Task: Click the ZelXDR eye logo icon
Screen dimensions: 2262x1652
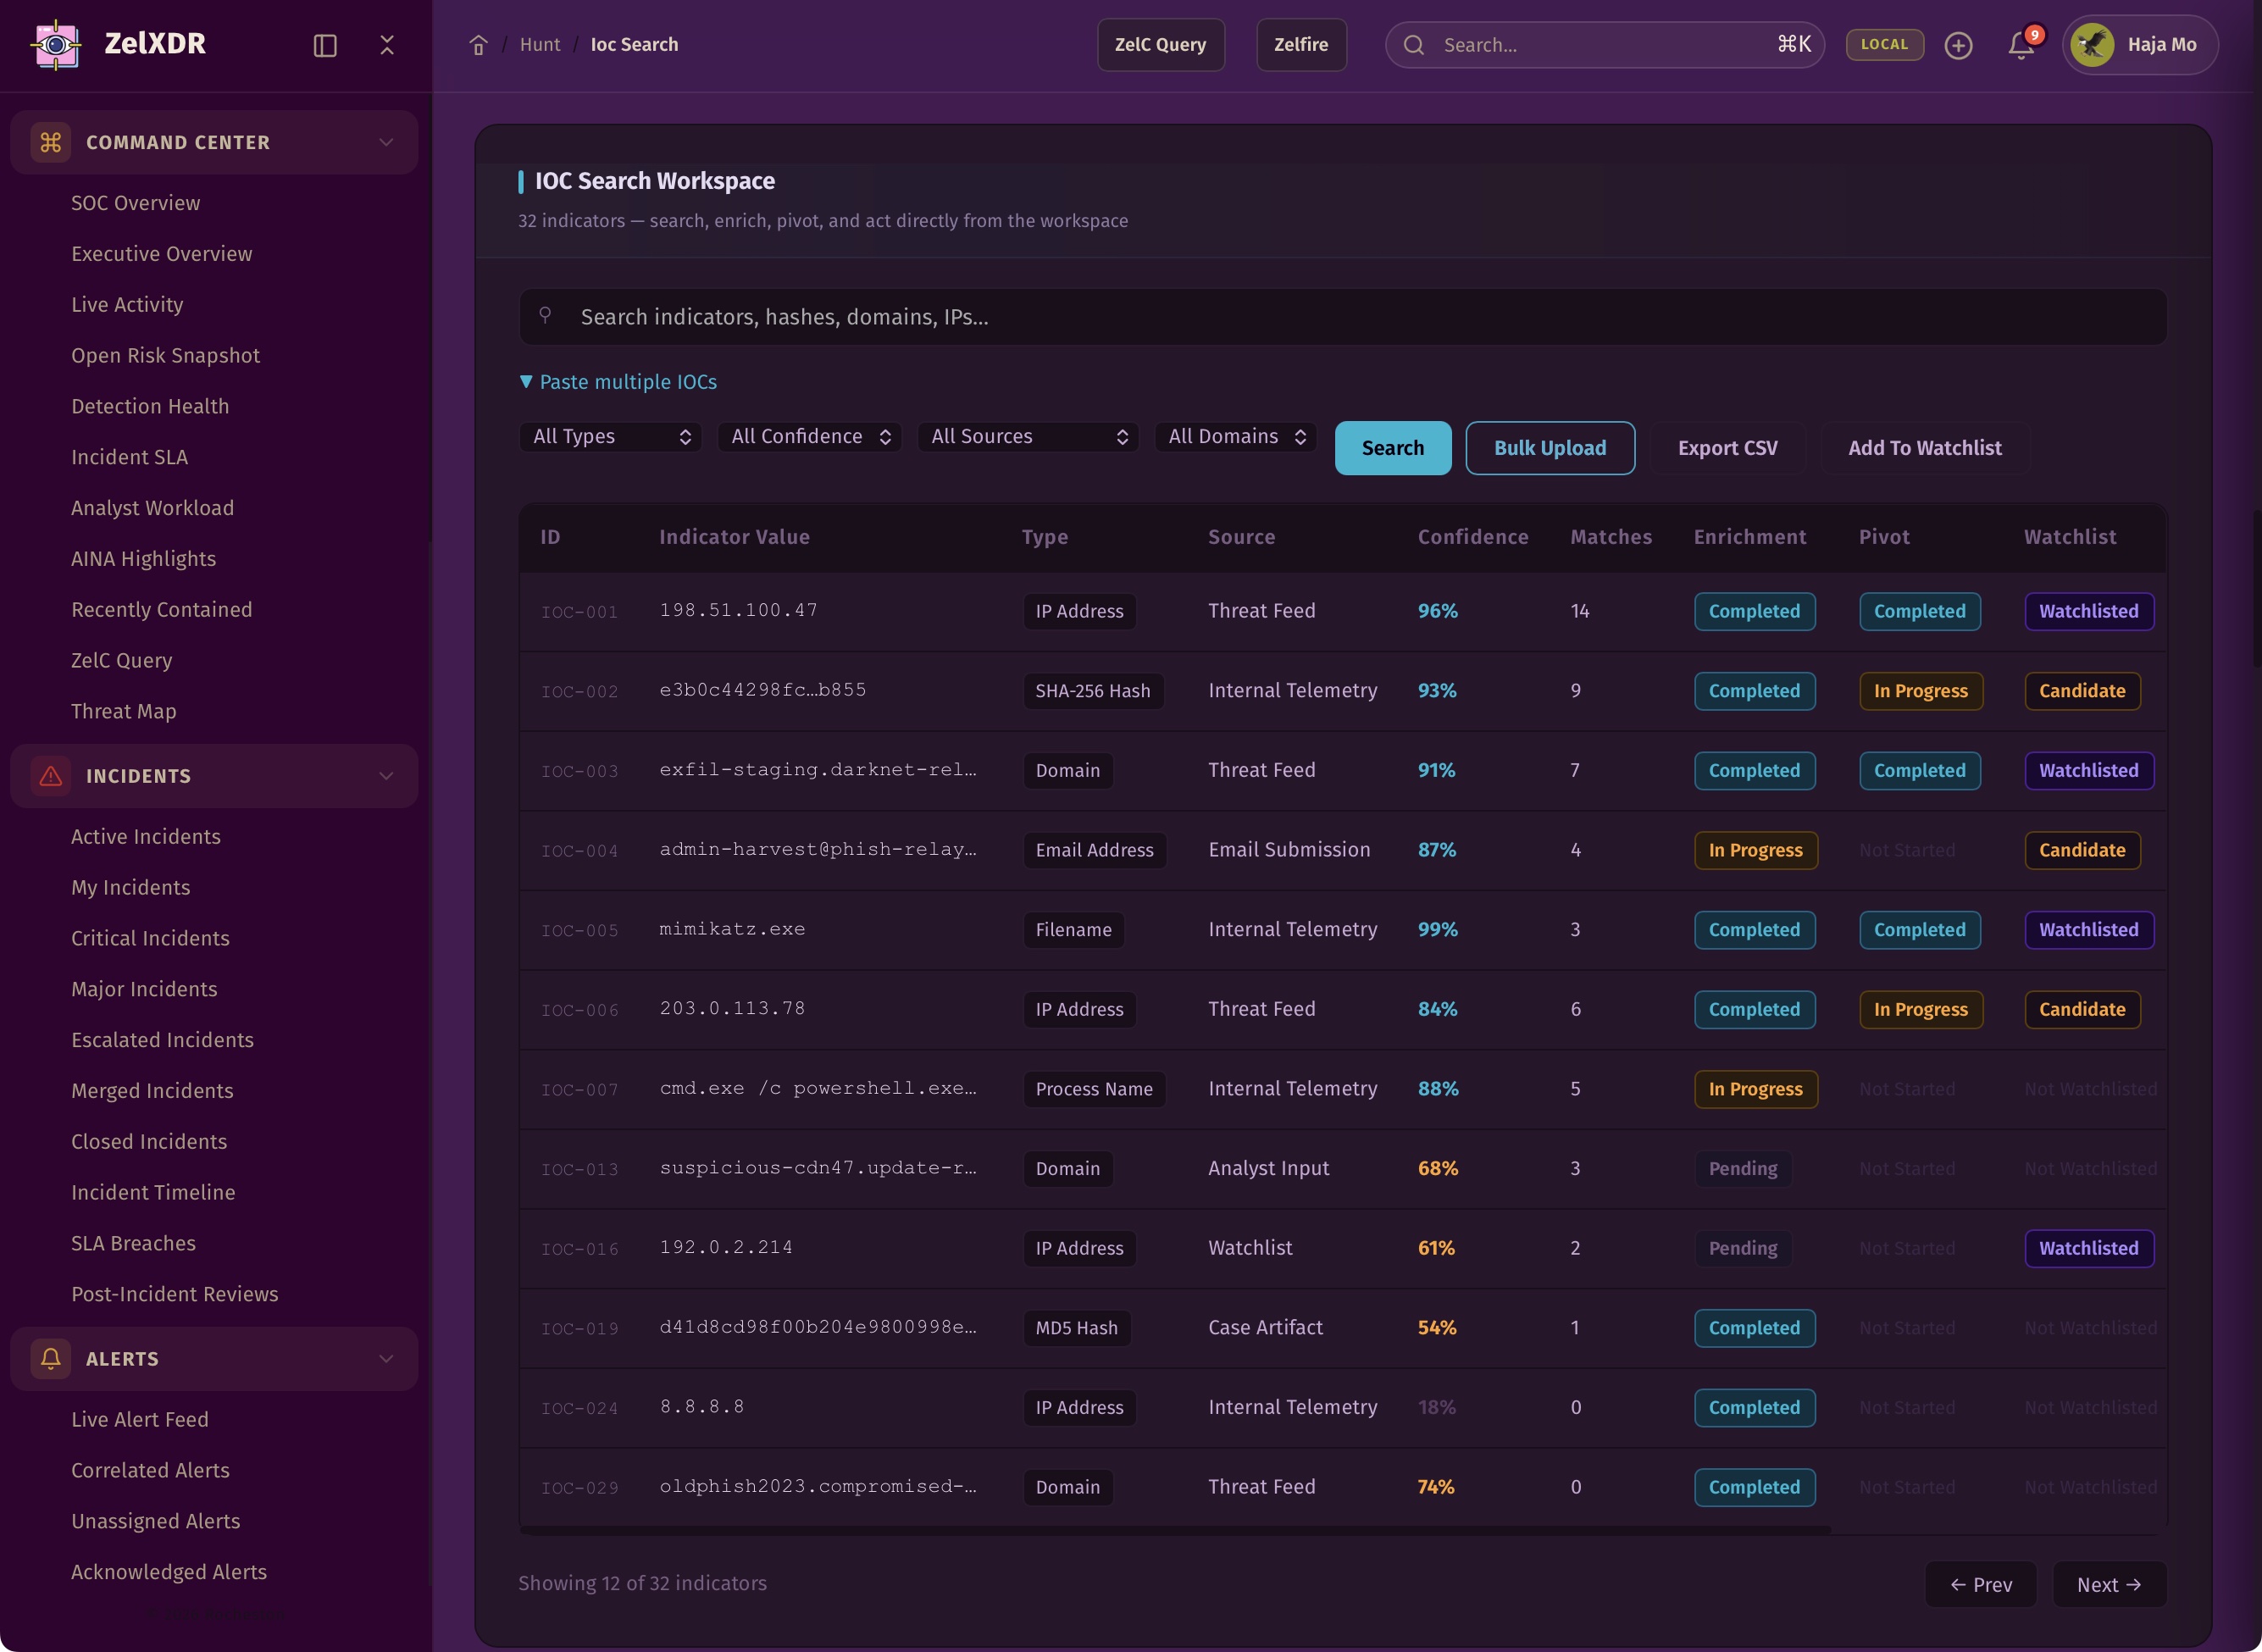Action: (x=56, y=45)
